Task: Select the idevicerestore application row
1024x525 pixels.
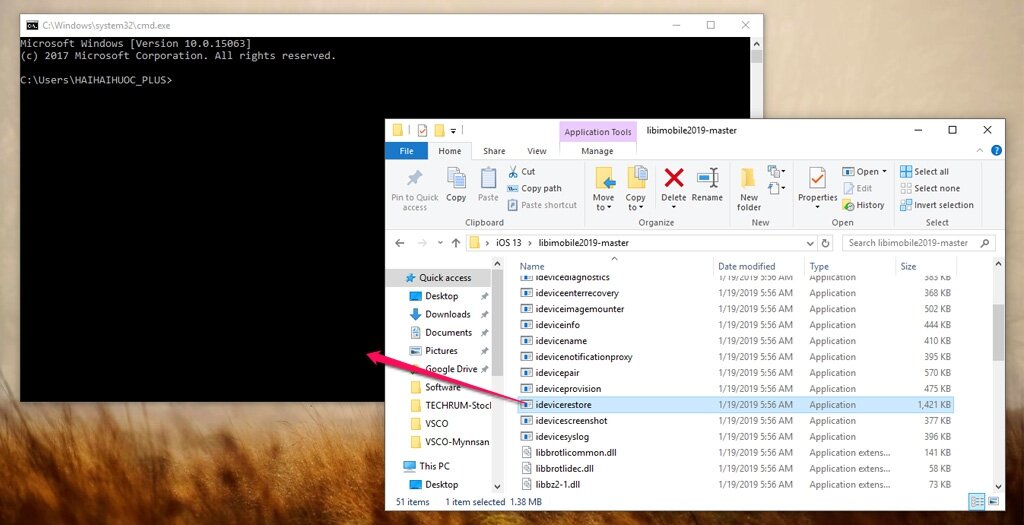Action: [735, 405]
